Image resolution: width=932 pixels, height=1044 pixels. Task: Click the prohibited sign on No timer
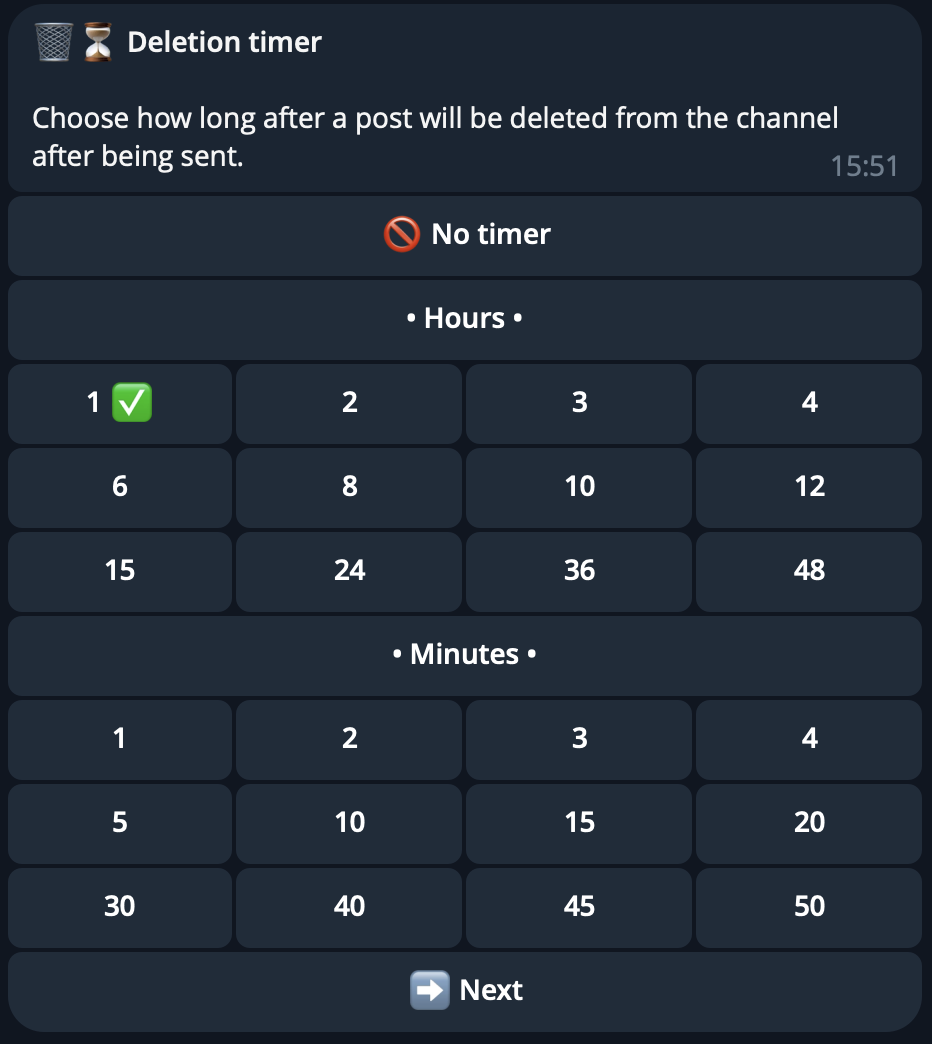[x=400, y=234]
